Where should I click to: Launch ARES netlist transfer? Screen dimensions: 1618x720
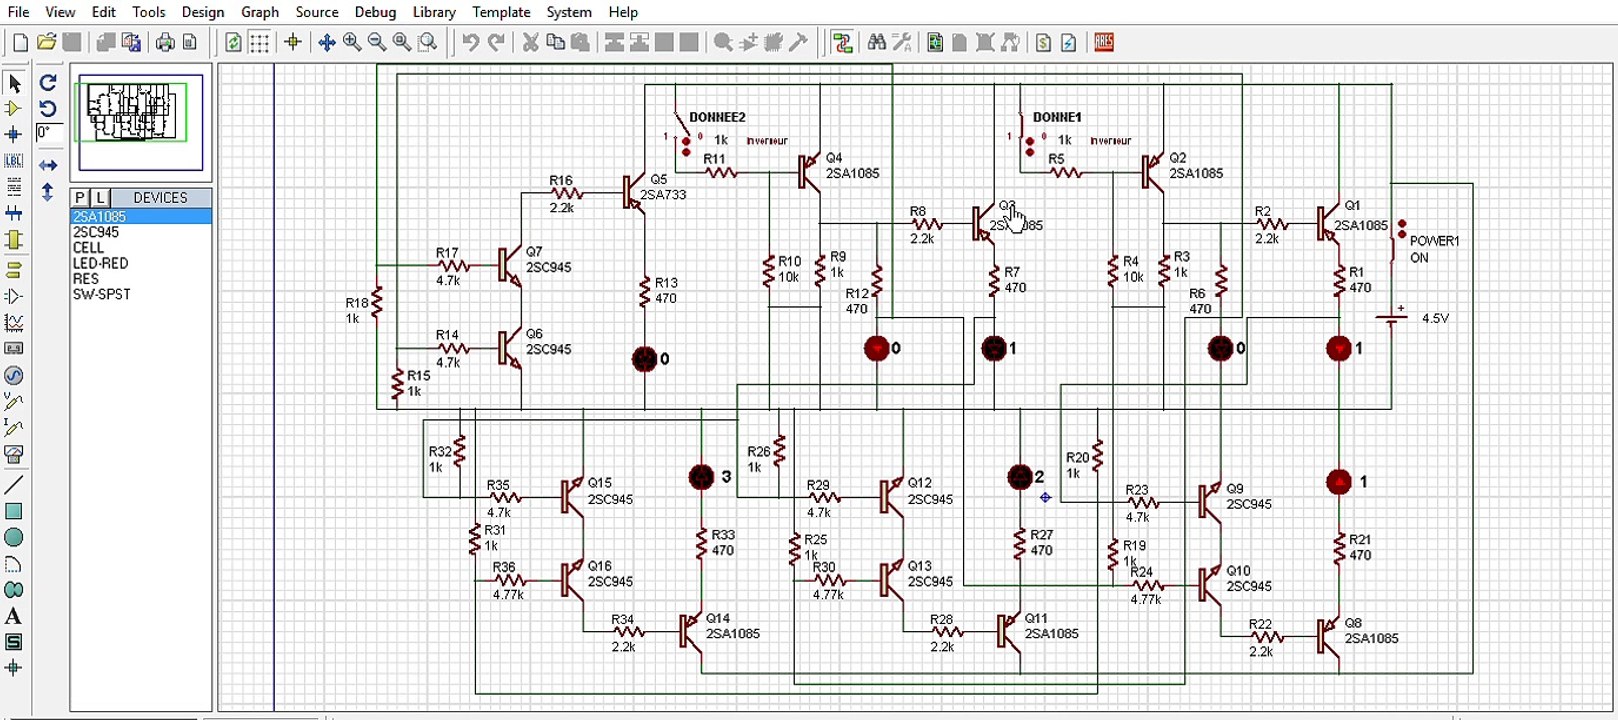point(1104,42)
